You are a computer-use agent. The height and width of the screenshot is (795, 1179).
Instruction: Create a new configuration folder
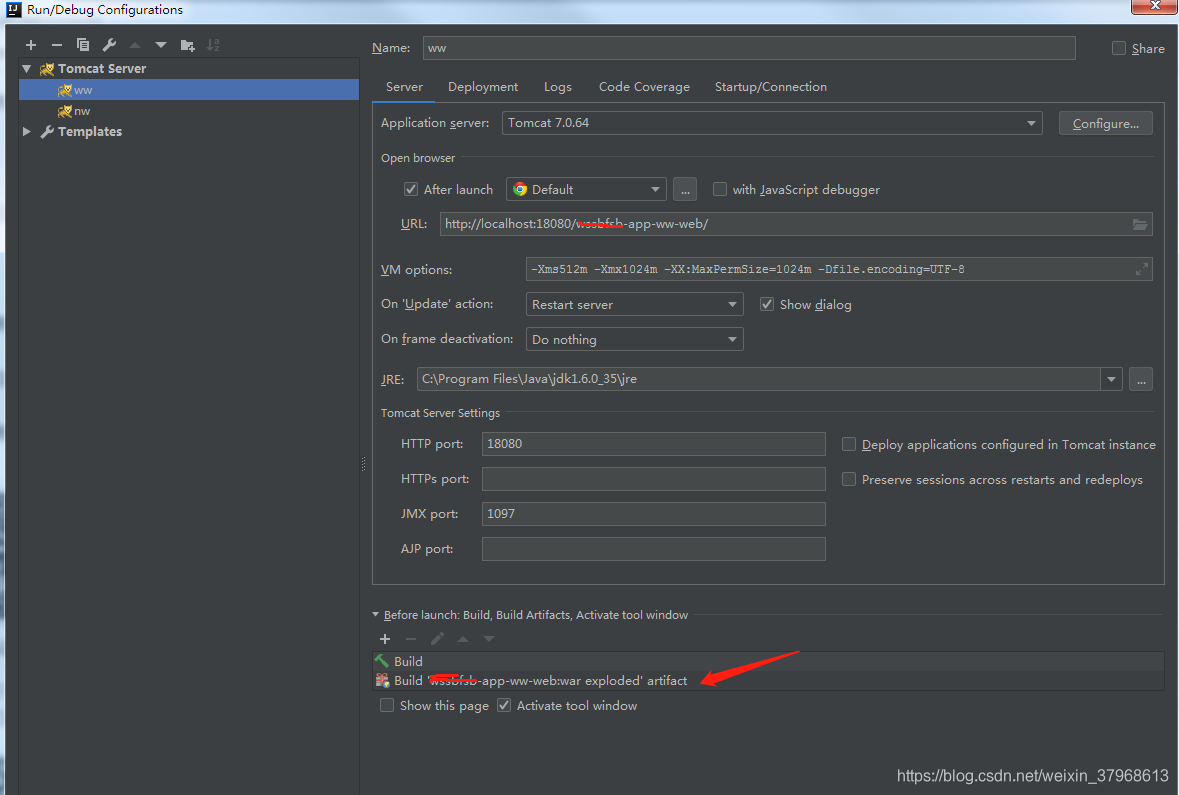pos(187,44)
